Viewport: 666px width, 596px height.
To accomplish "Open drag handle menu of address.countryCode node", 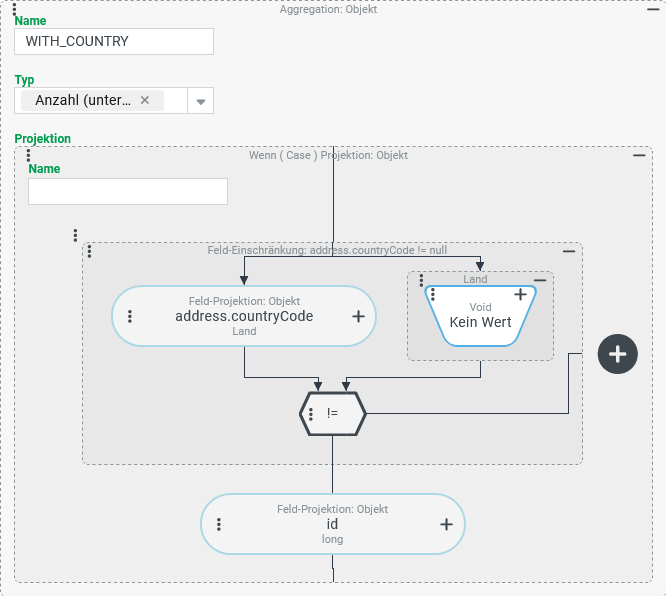I will coord(130,316).
